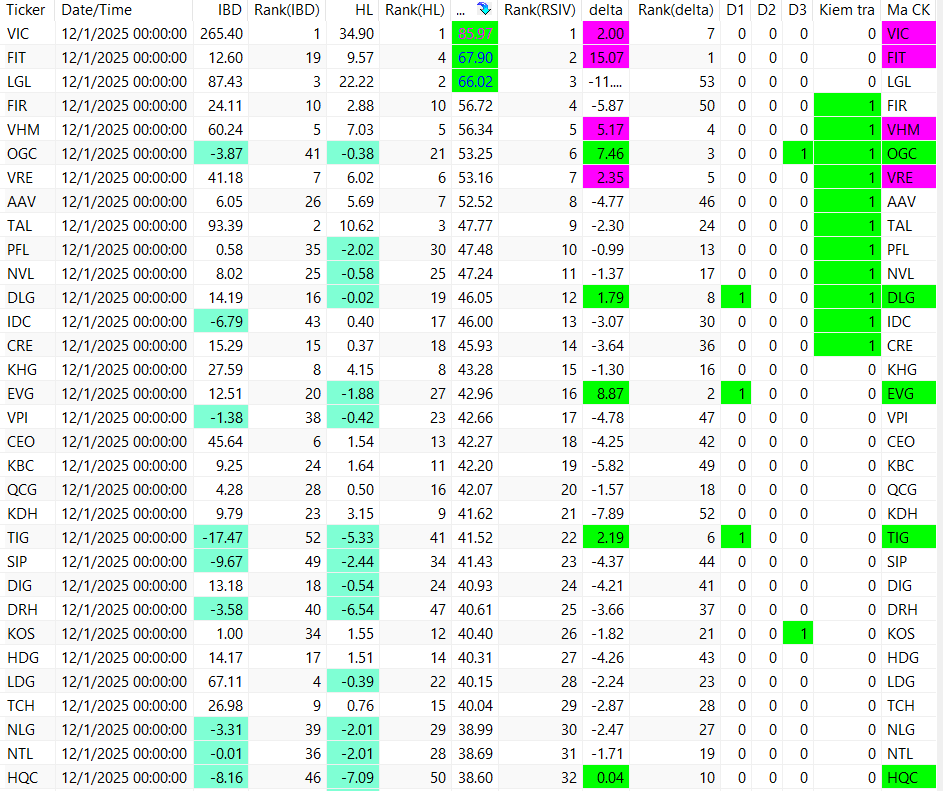
Task: Click the descending sort arrow icon in the header
Action: tap(484, 9)
